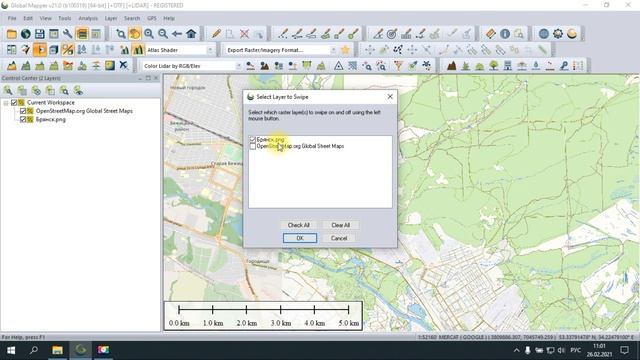Toggle OpenStreetMap layer checkbox in Control Center
Image resolution: width=640 pixels, height=360 pixels.
click(23, 111)
